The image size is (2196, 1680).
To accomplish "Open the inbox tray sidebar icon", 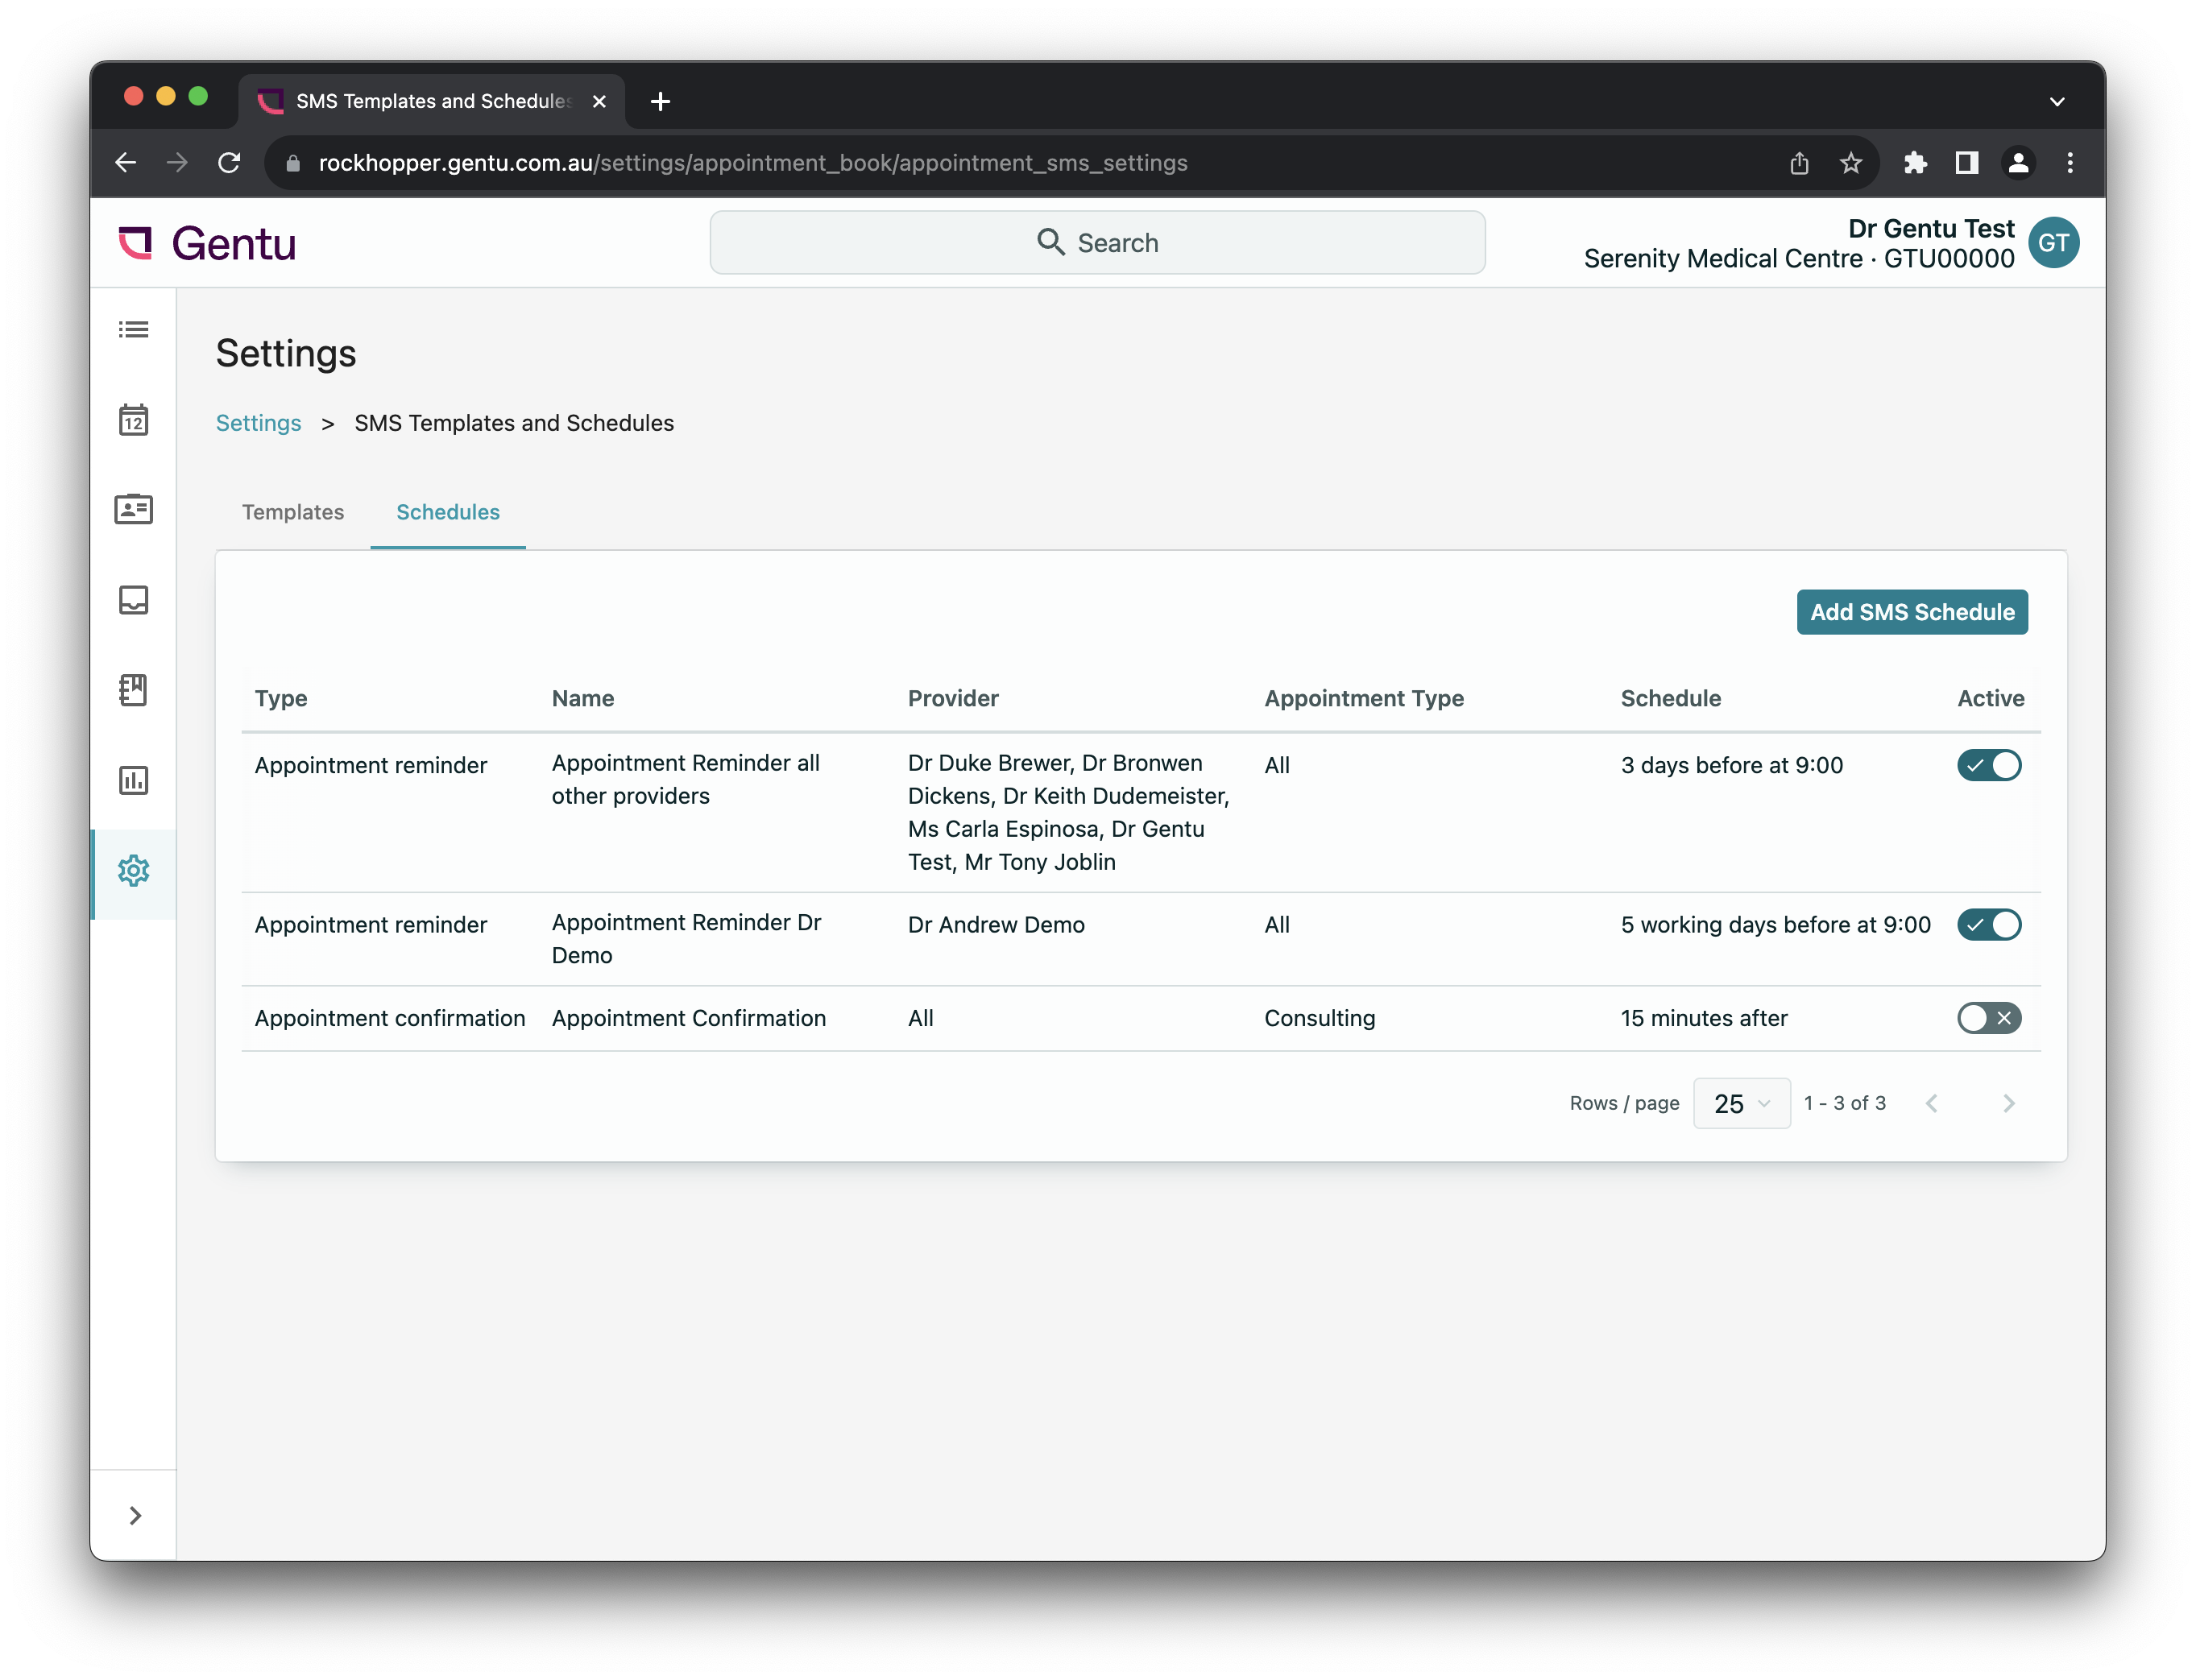I will click(133, 600).
